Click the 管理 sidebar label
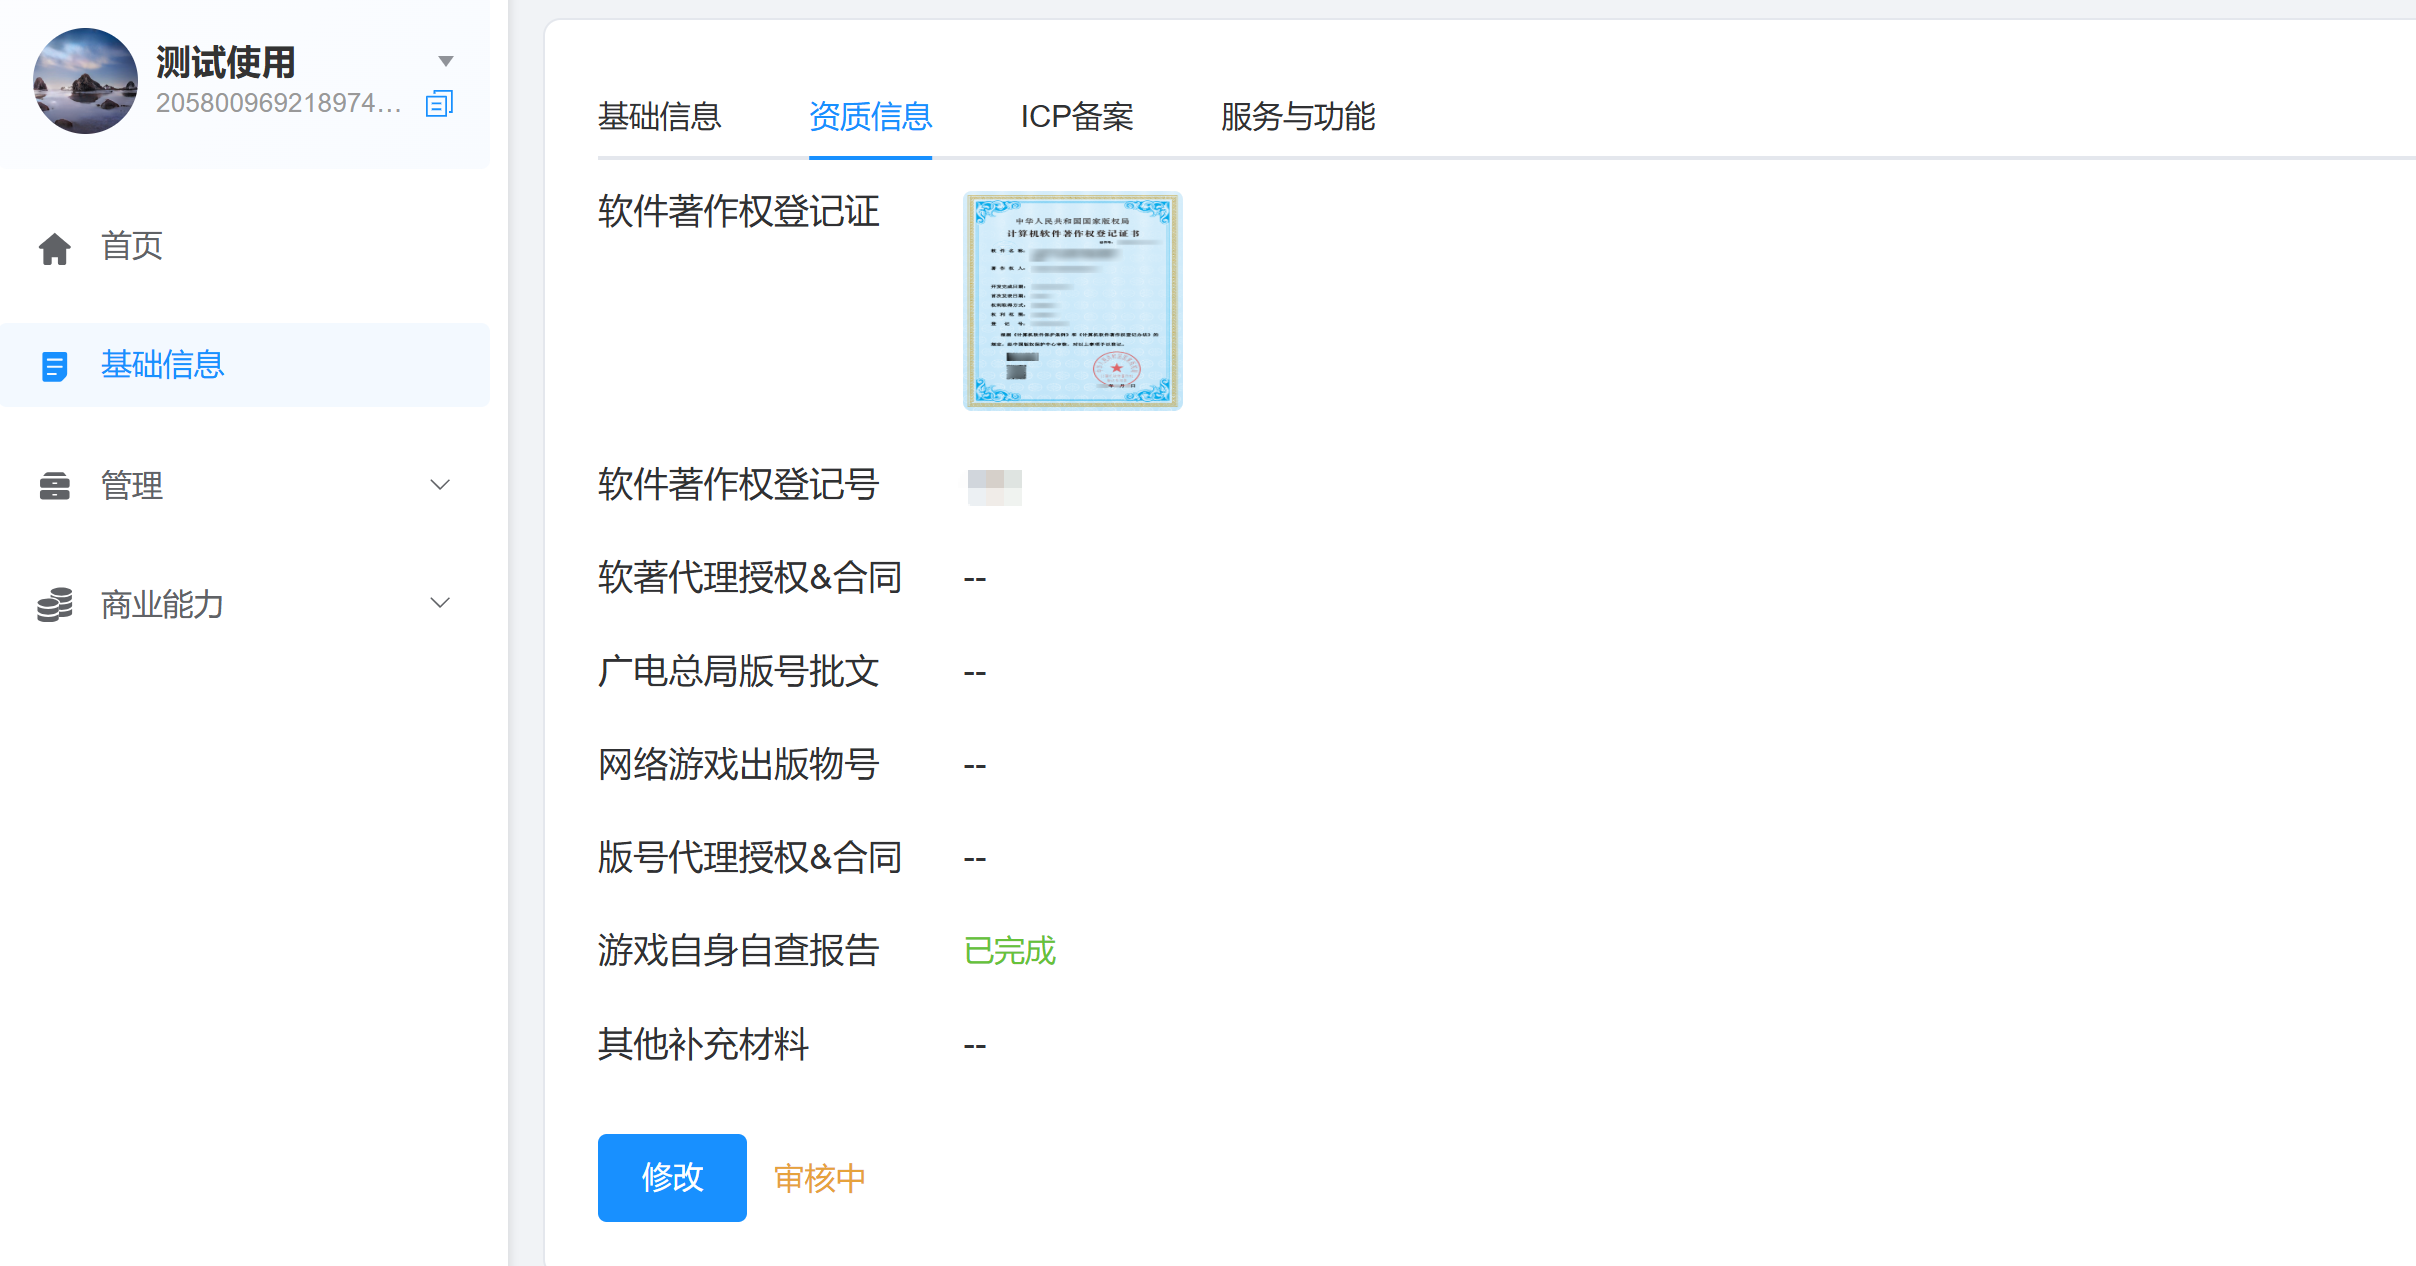 132,486
